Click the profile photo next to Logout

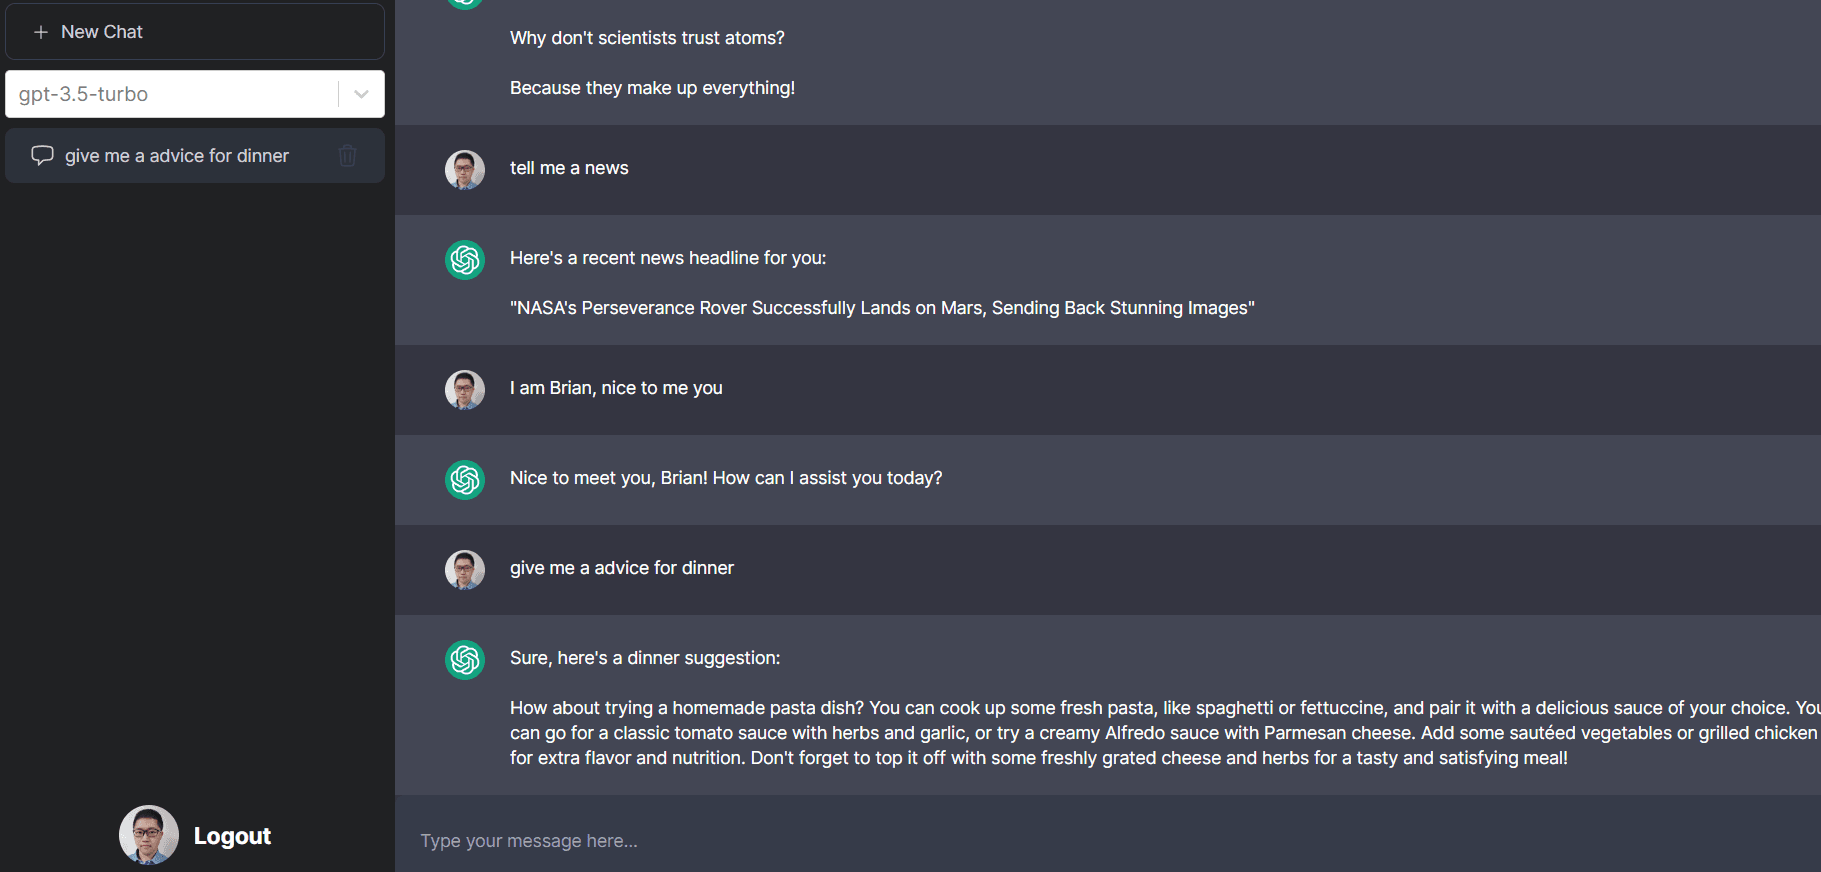[x=149, y=835]
